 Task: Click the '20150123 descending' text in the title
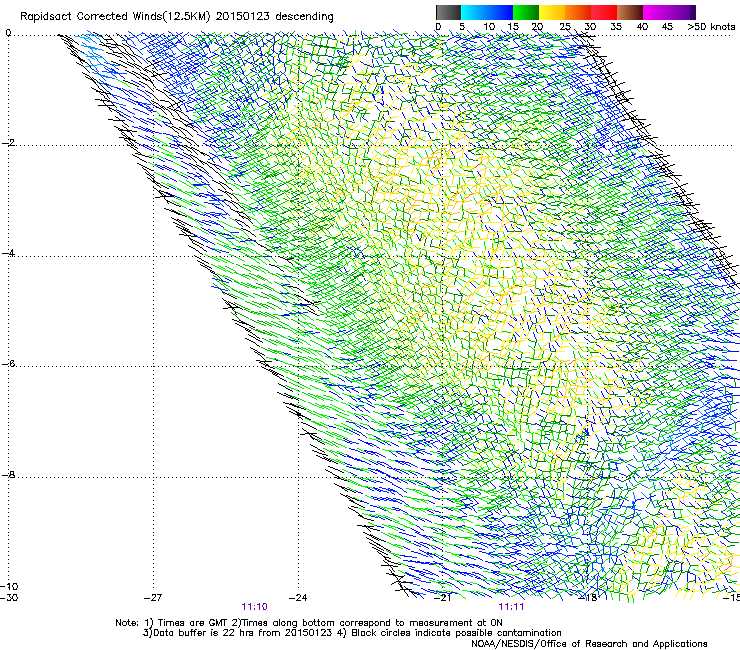pos(275,17)
